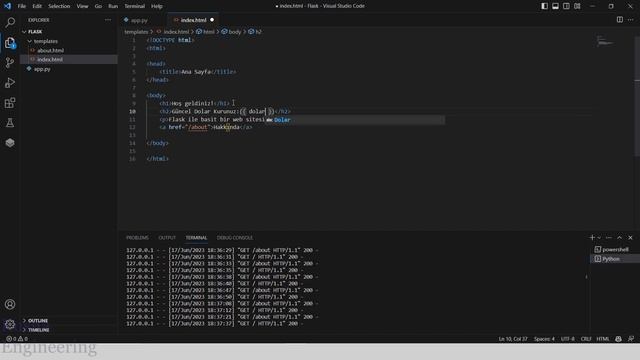
Task: Close the terminal panel
Action: [x=630, y=238]
